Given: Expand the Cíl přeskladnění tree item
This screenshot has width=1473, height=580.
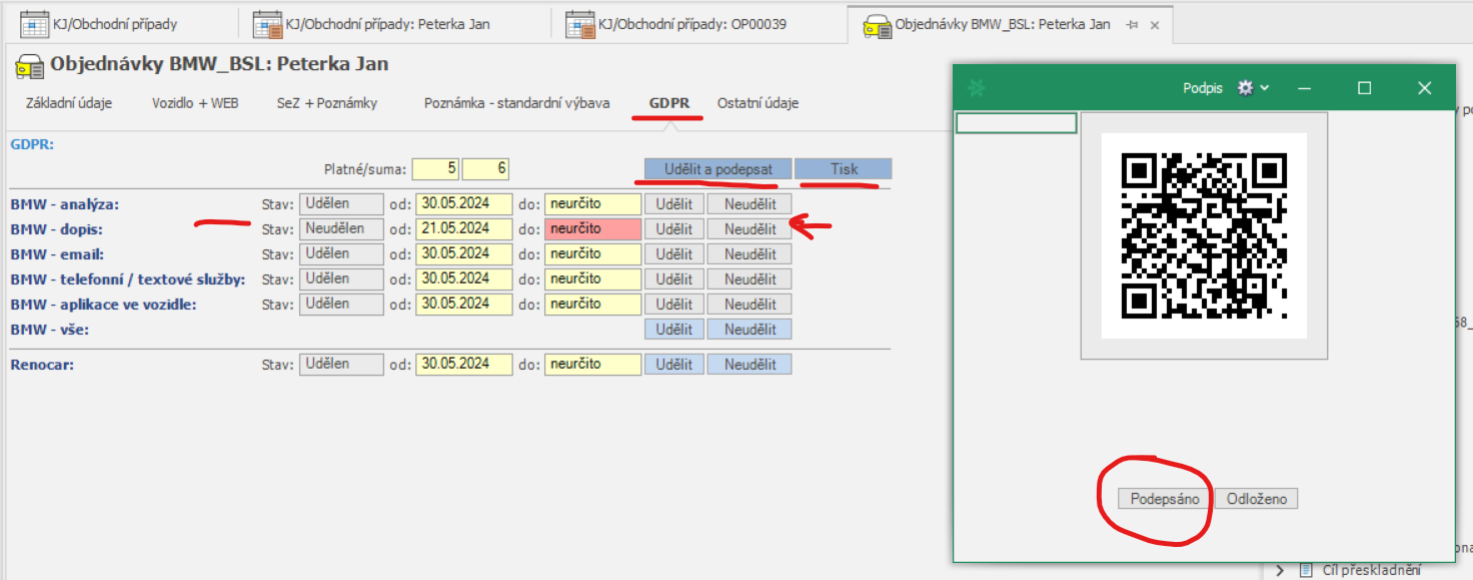Looking at the screenshot, I should [1280, 570].
